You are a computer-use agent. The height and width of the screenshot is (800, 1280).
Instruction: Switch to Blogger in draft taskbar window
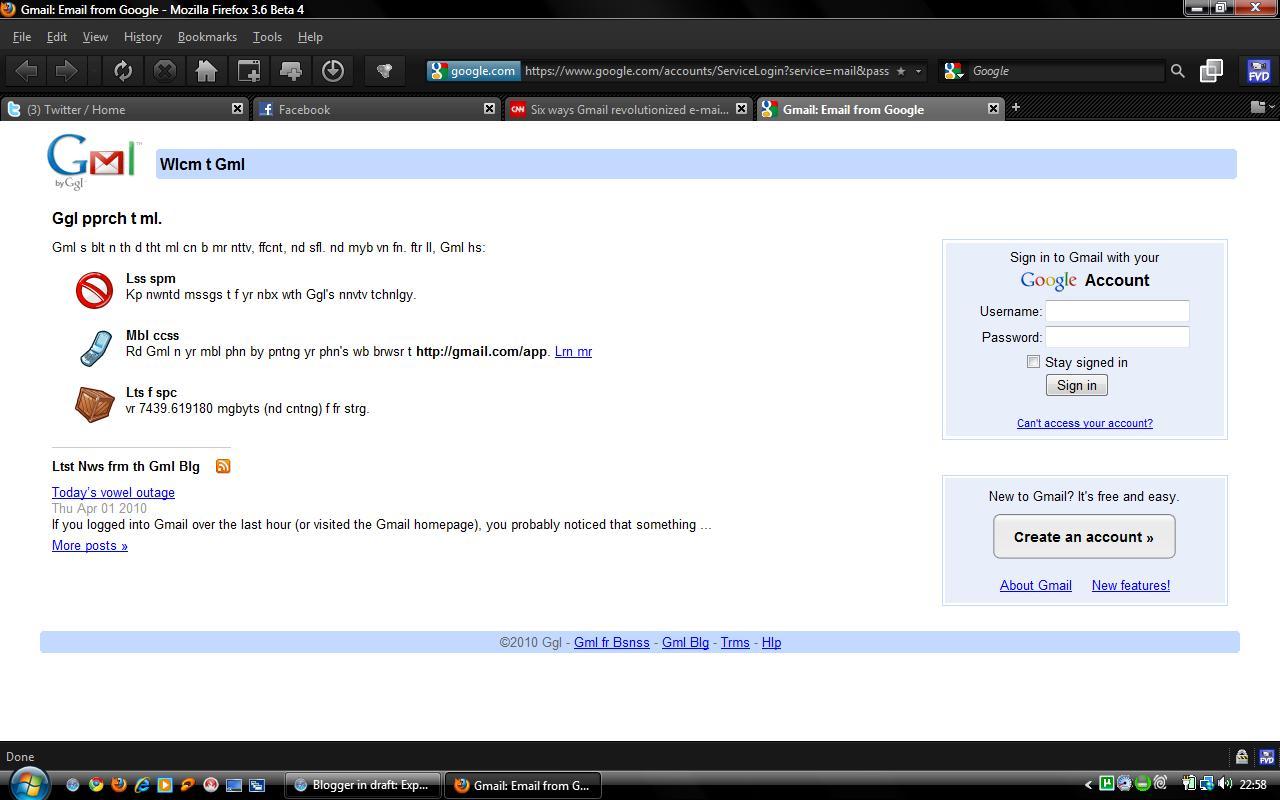pos(363,785)
